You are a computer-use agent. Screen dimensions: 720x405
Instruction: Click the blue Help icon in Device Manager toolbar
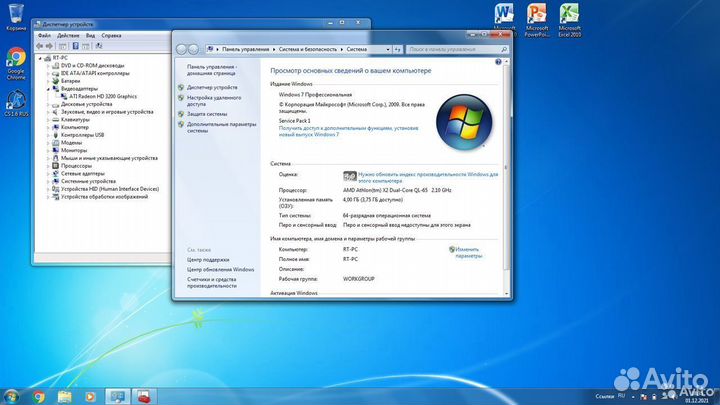(x=75, y=46)
